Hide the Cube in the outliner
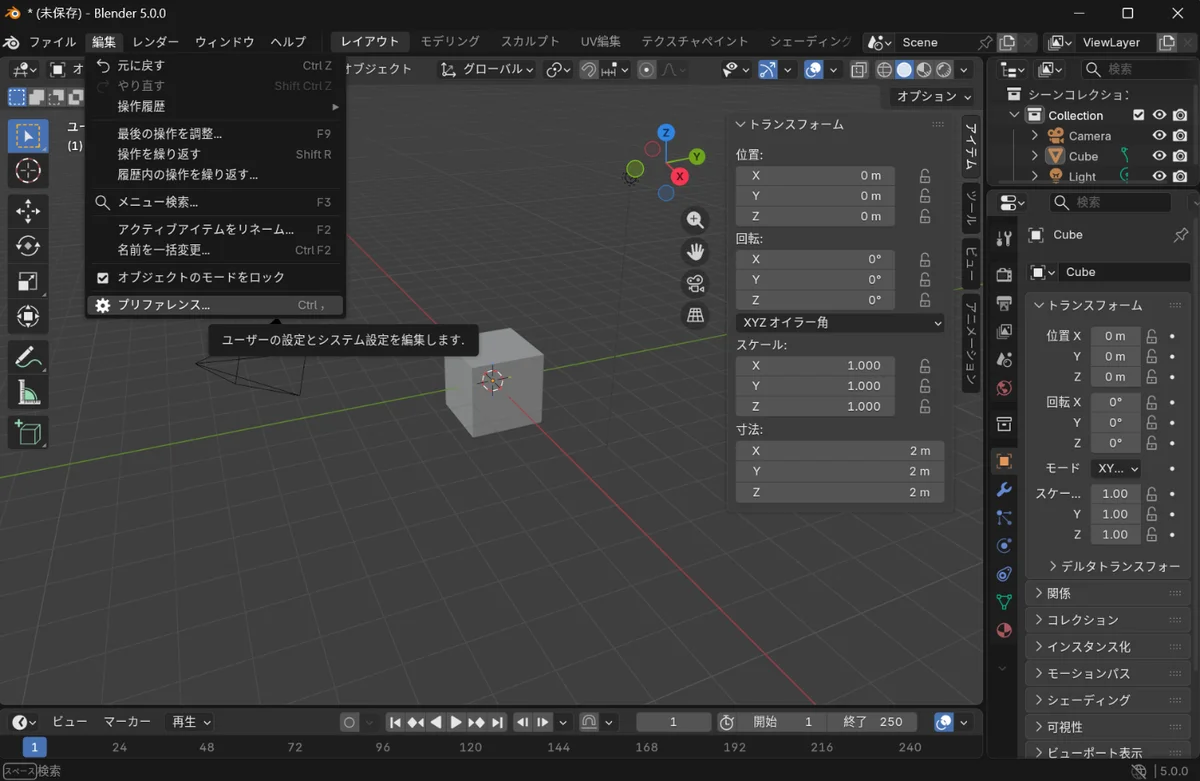 1159,156
